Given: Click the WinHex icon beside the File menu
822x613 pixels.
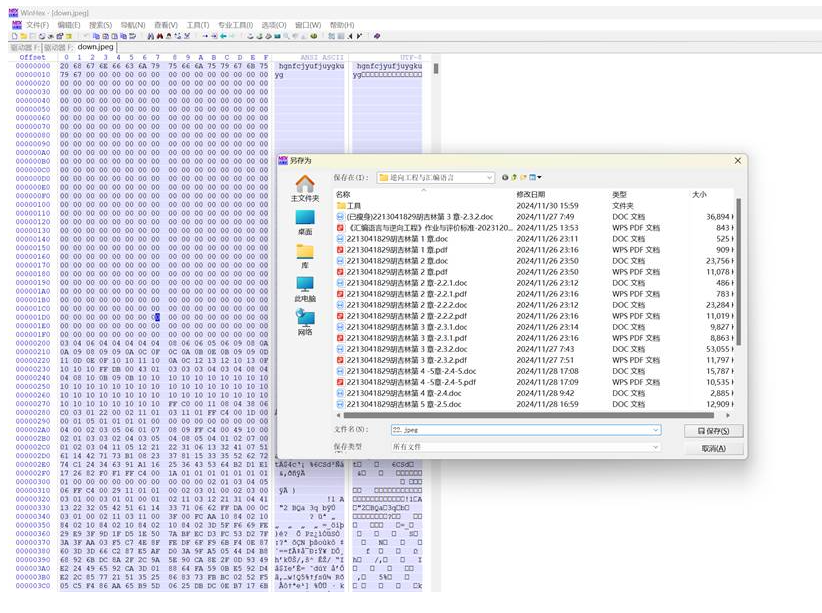Looking at the screenshot, I should (x=17, y=25).
